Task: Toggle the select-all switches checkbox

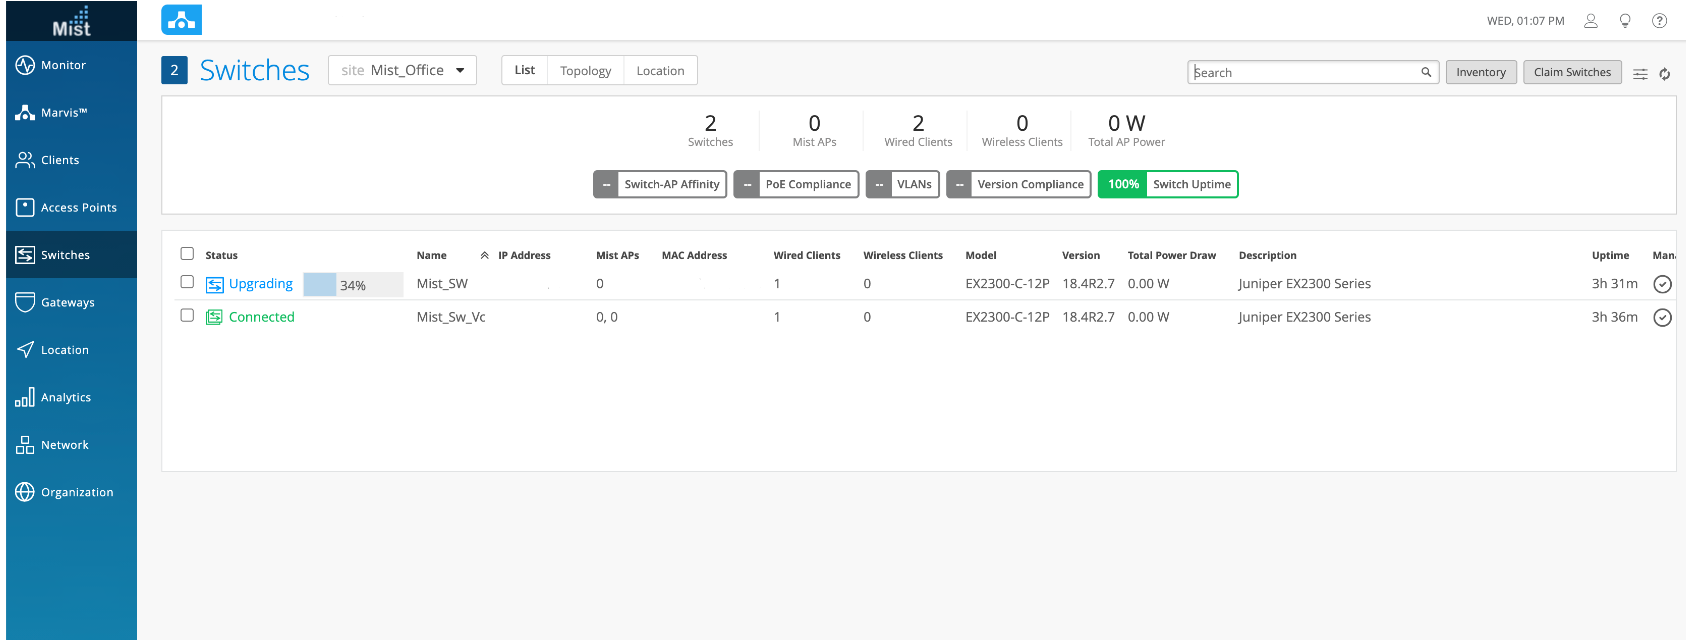Action: pos(187,254)
